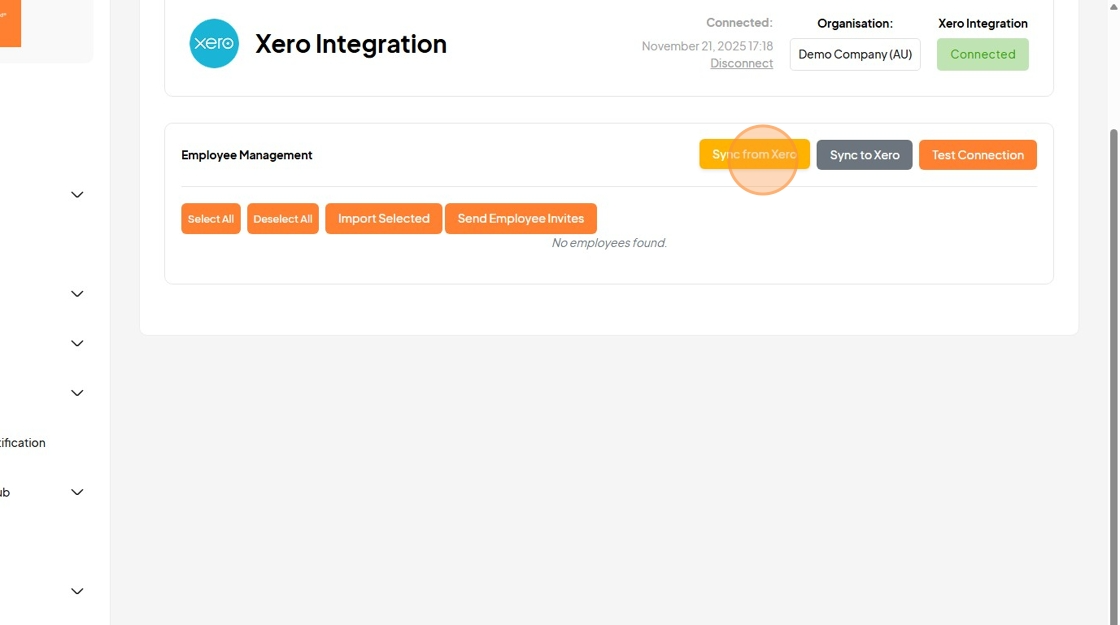1120x625 pixels.
Task: Click the vertical scrollbar thumb
Action: [1113, 371]
